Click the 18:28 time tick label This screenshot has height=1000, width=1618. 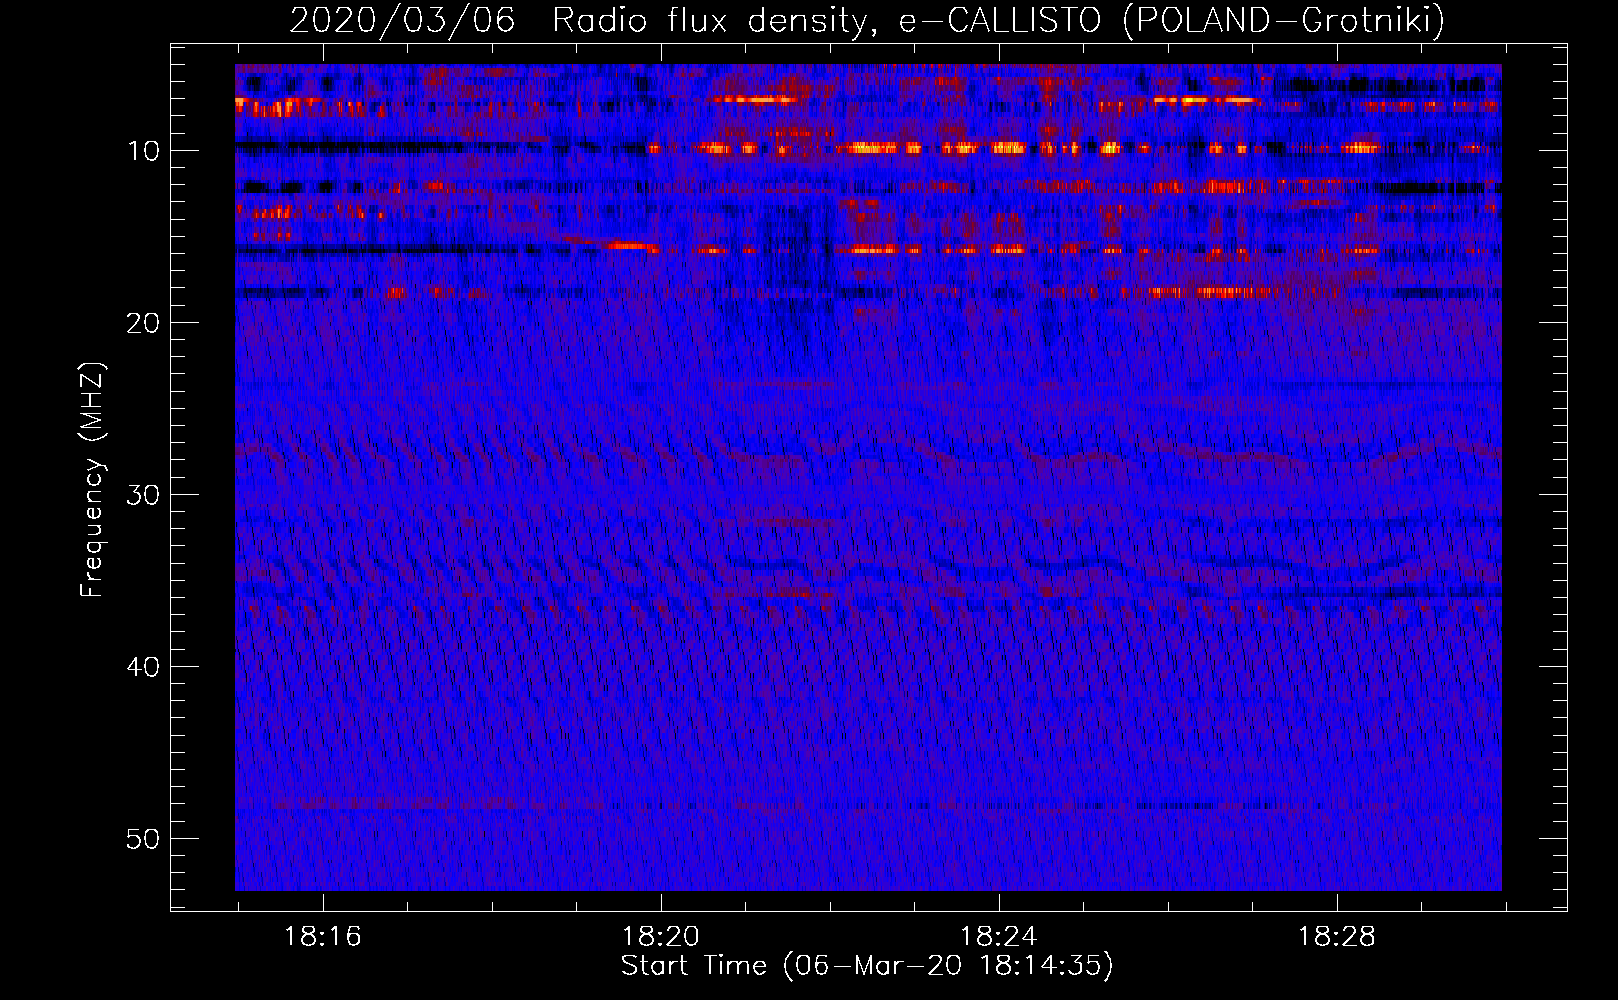pyautogui.click(x=1337, y=937)
